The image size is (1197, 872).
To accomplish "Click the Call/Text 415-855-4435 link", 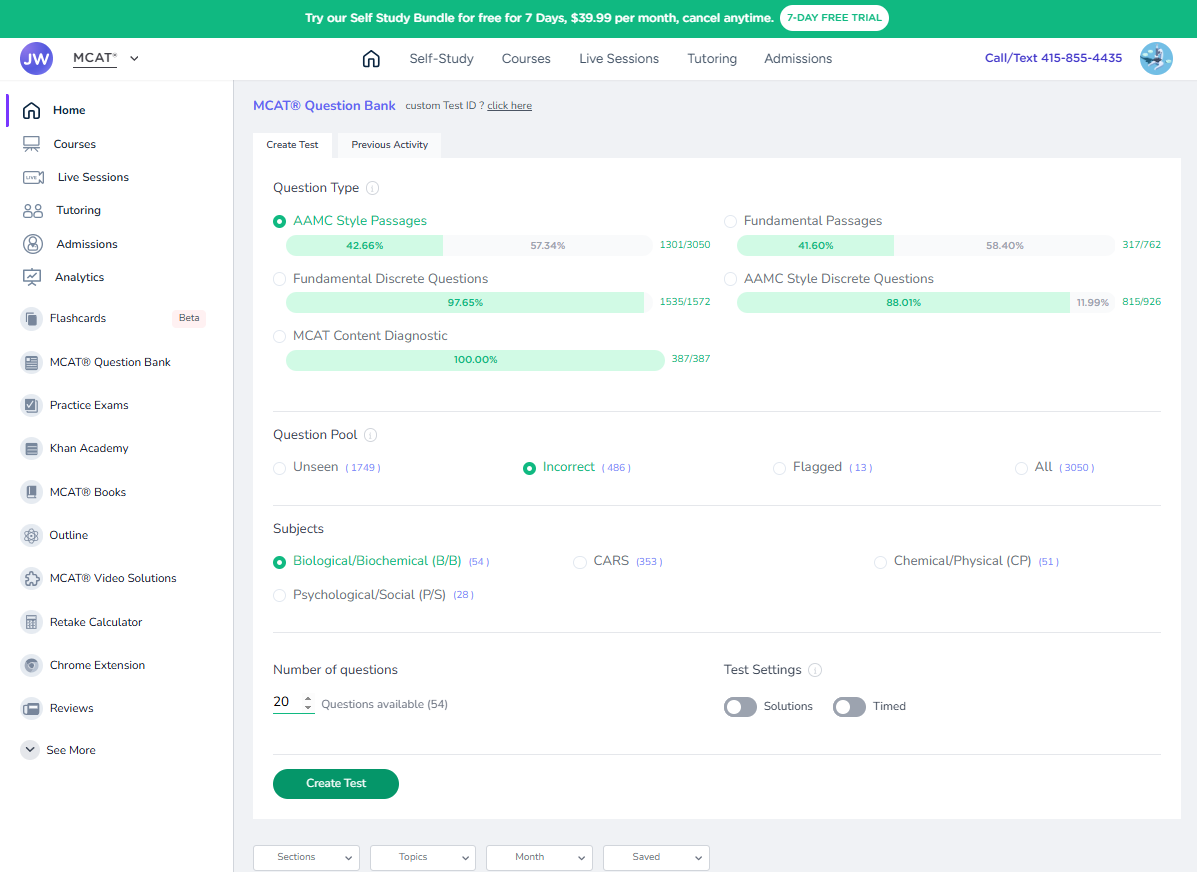I will 1053,58.
